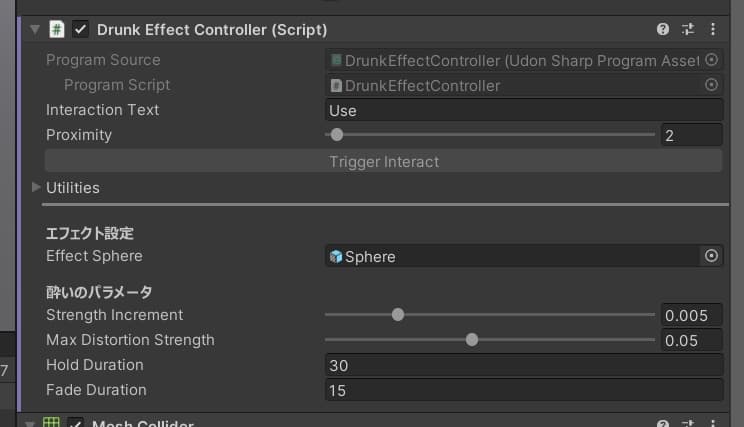Toggle the Mesh Collider enabled checkbox
Viewport: 744px width, 427px height.
(x=76, y=422)
